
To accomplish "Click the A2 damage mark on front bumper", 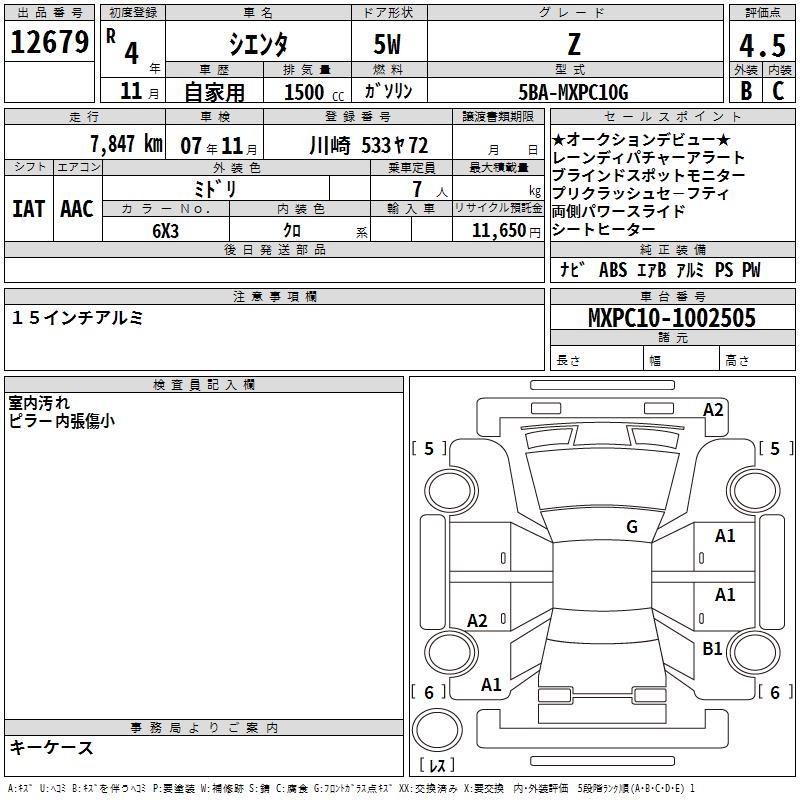I will [713, 409].
